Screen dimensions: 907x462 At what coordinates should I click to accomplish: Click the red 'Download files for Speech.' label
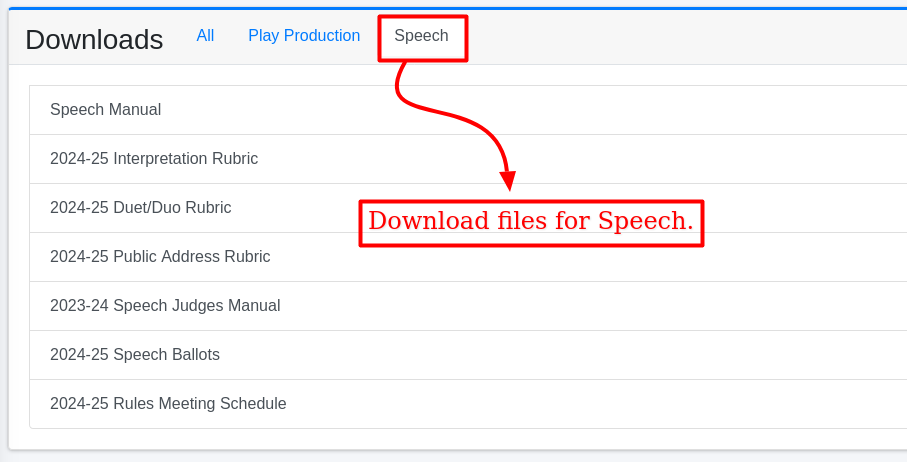[531, 222]
